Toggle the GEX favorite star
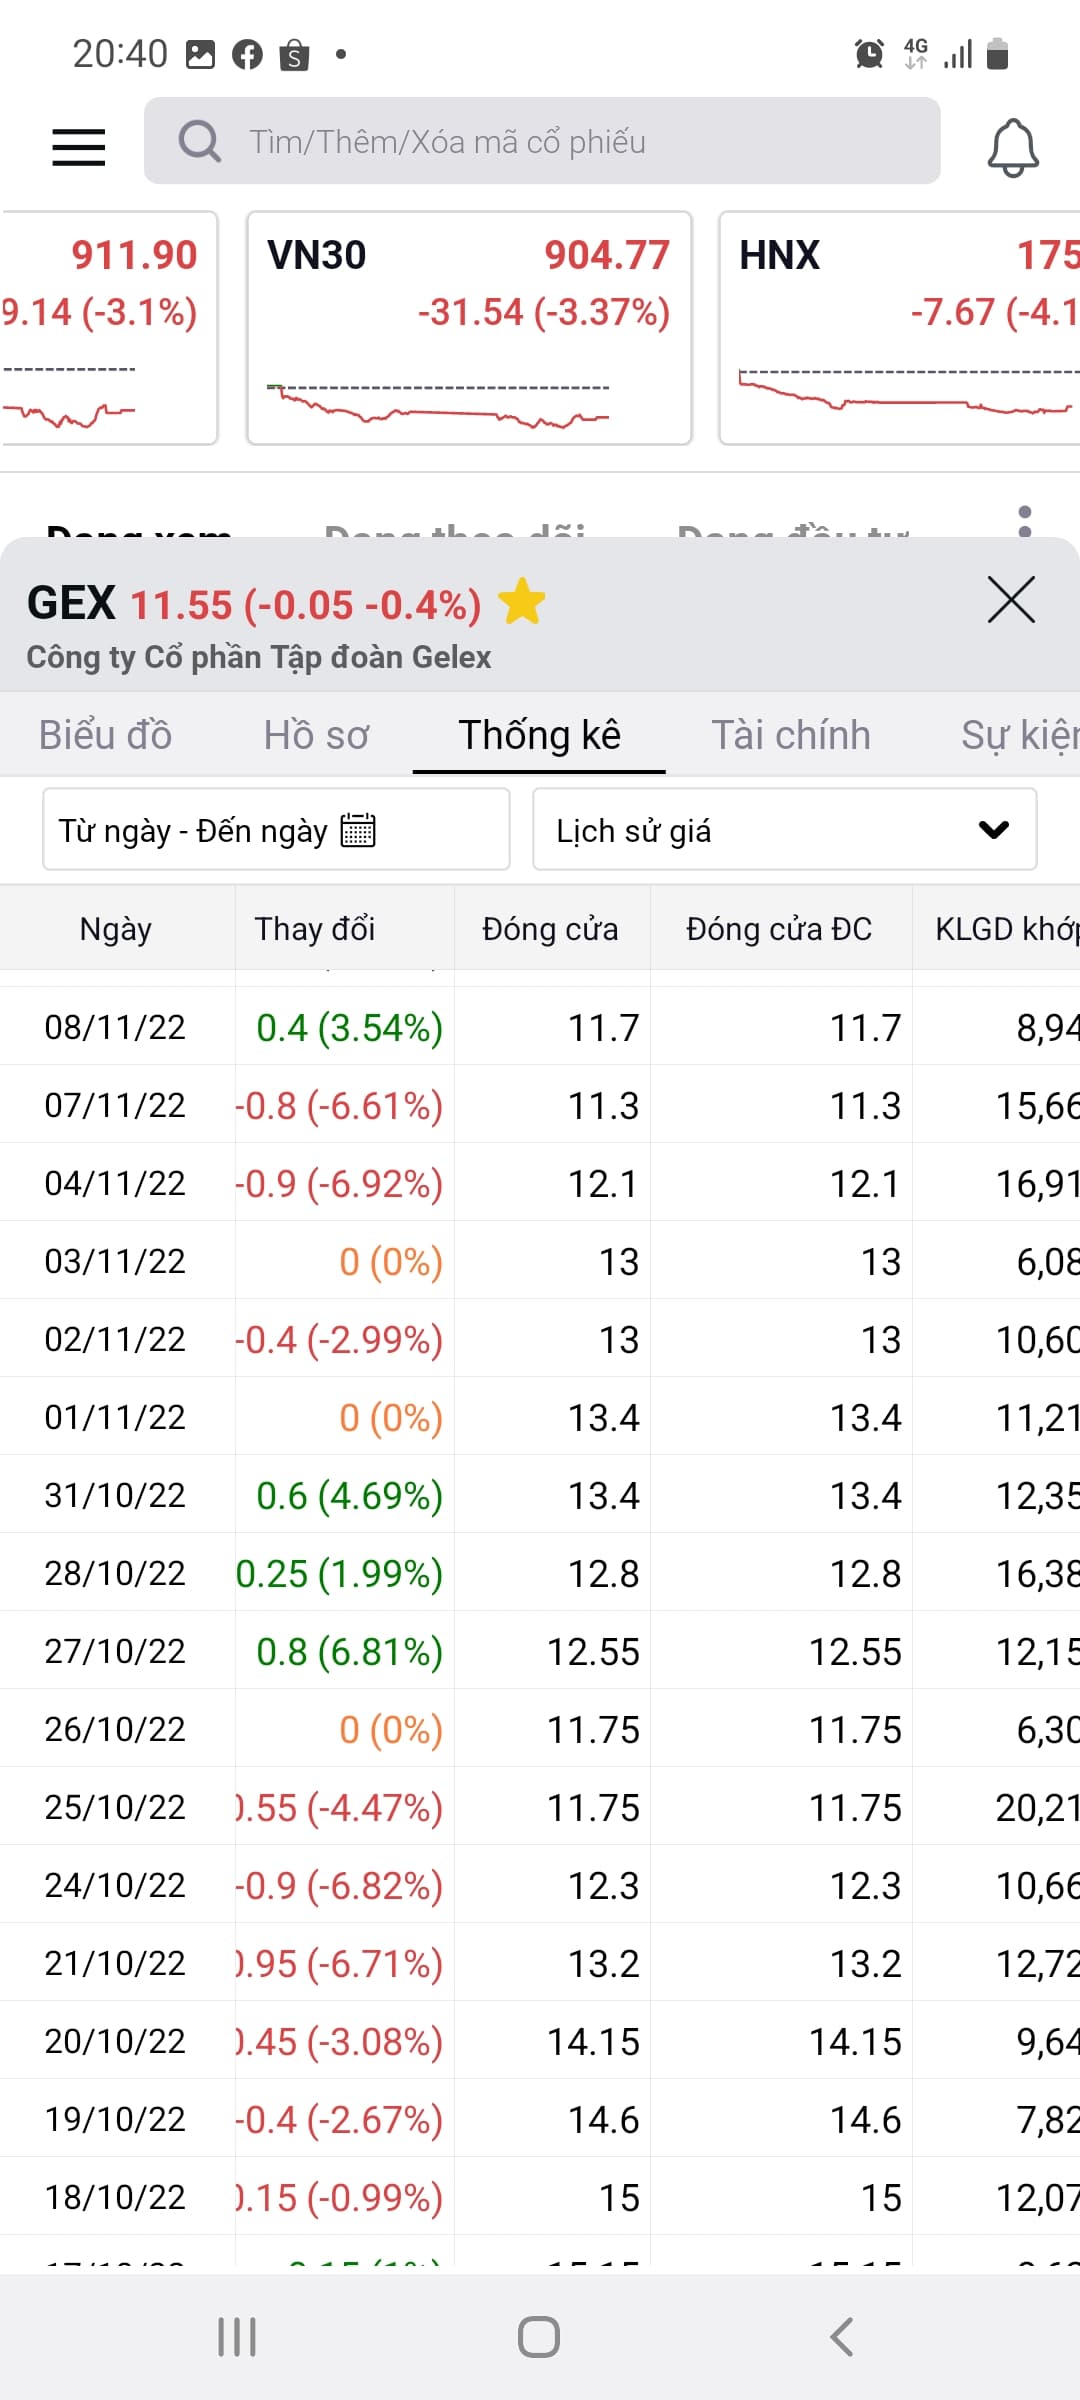Viewport: 1080px width, 2400px height. tap(522, 603)
